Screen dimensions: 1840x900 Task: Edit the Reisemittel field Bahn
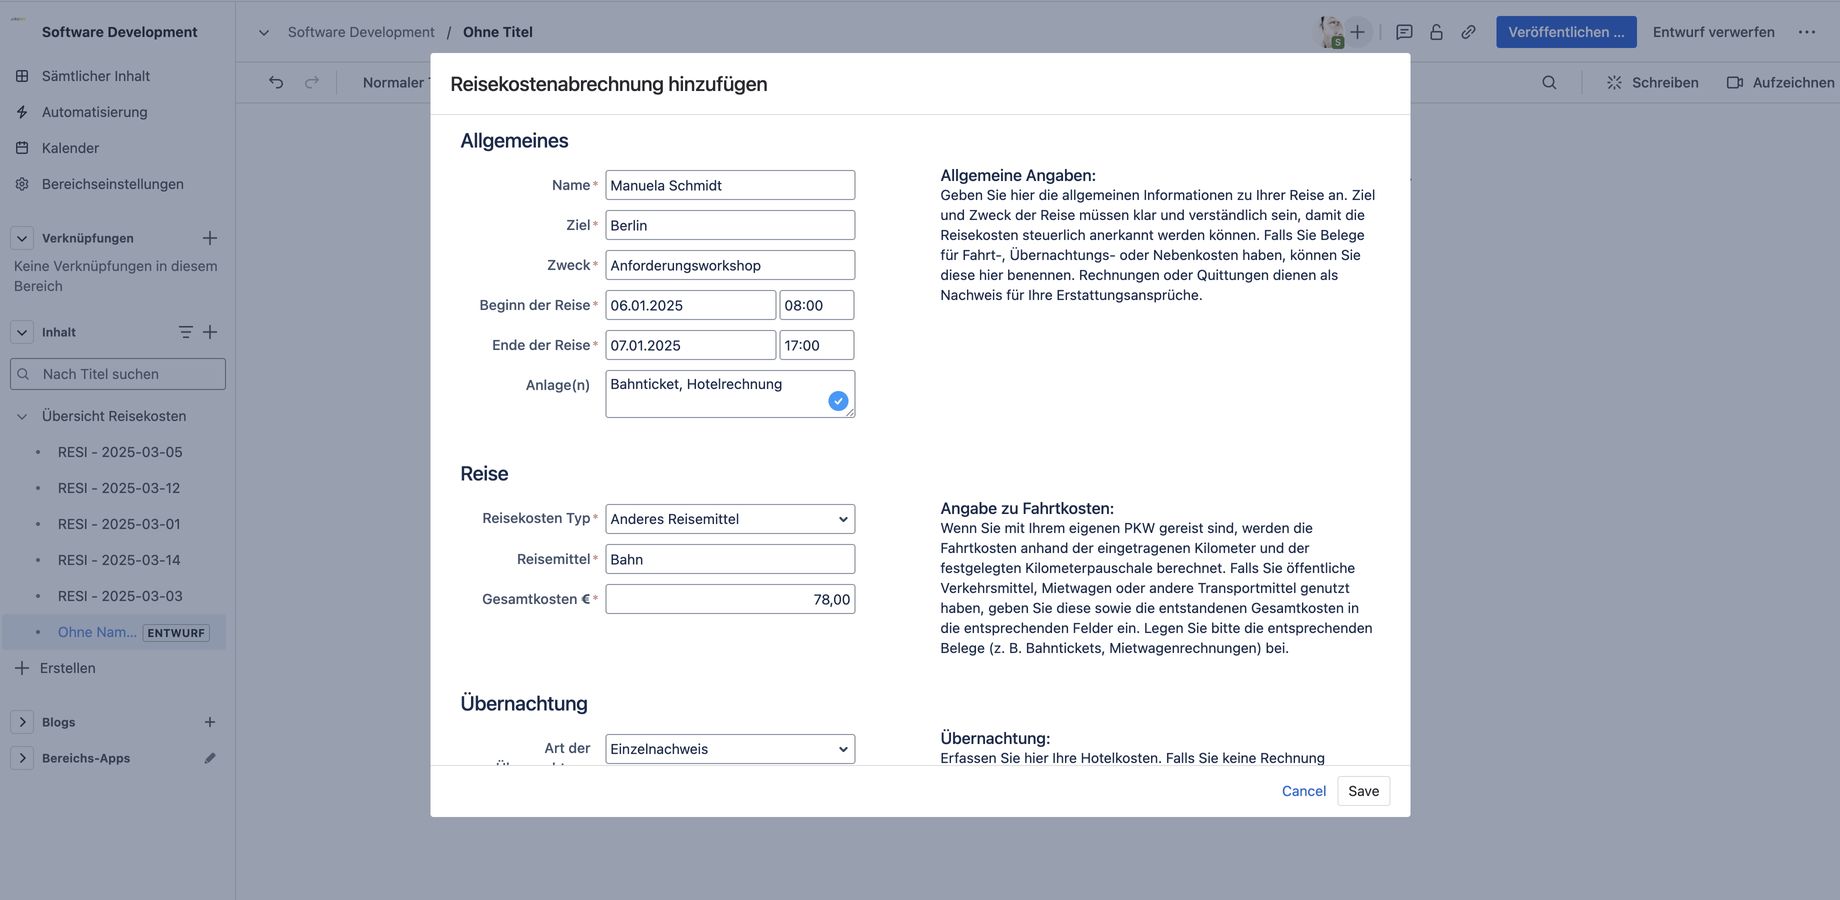coord(730,559)
